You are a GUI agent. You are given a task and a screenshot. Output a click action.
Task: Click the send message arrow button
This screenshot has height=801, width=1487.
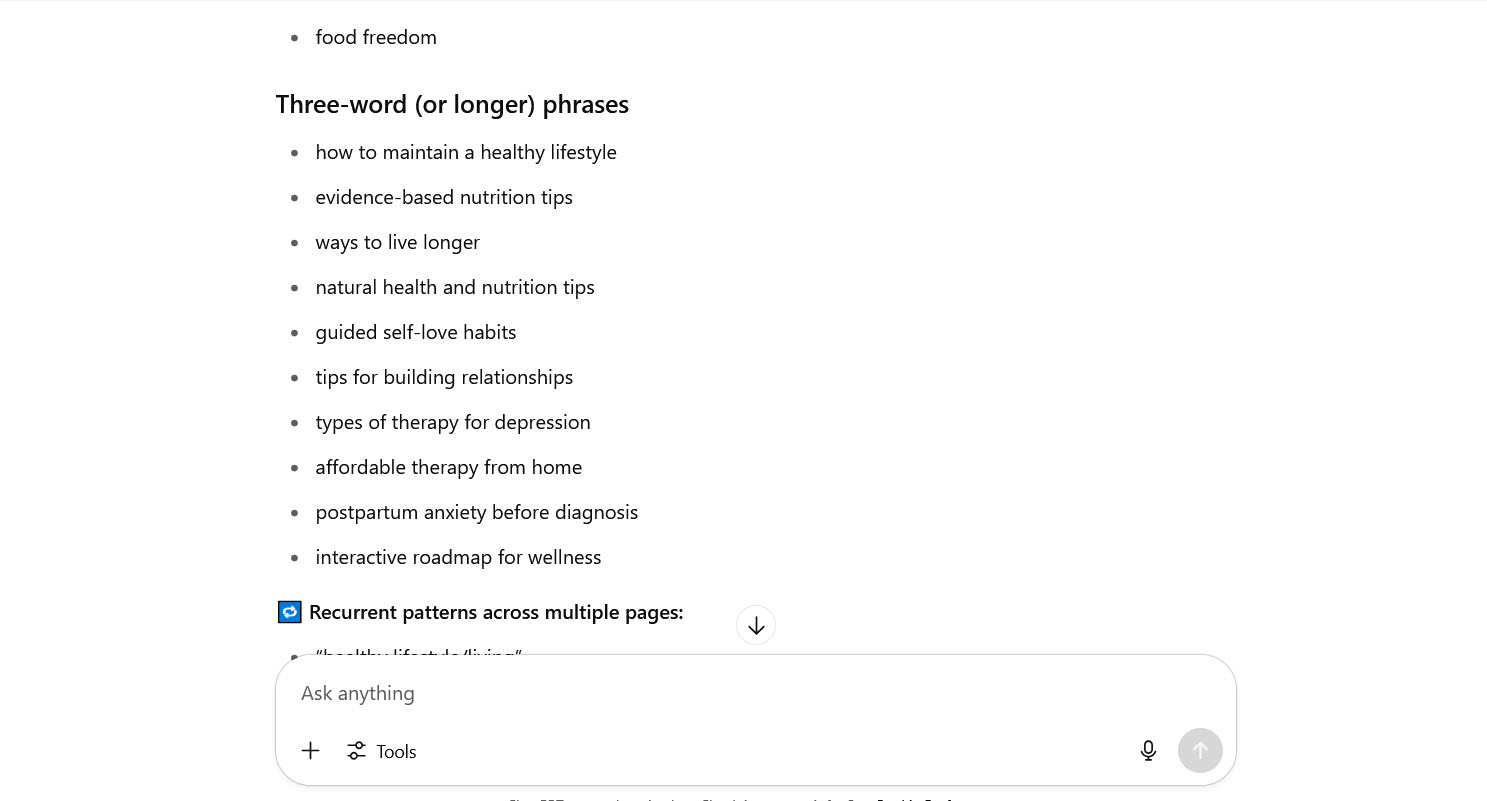(x=1200, y=750)
